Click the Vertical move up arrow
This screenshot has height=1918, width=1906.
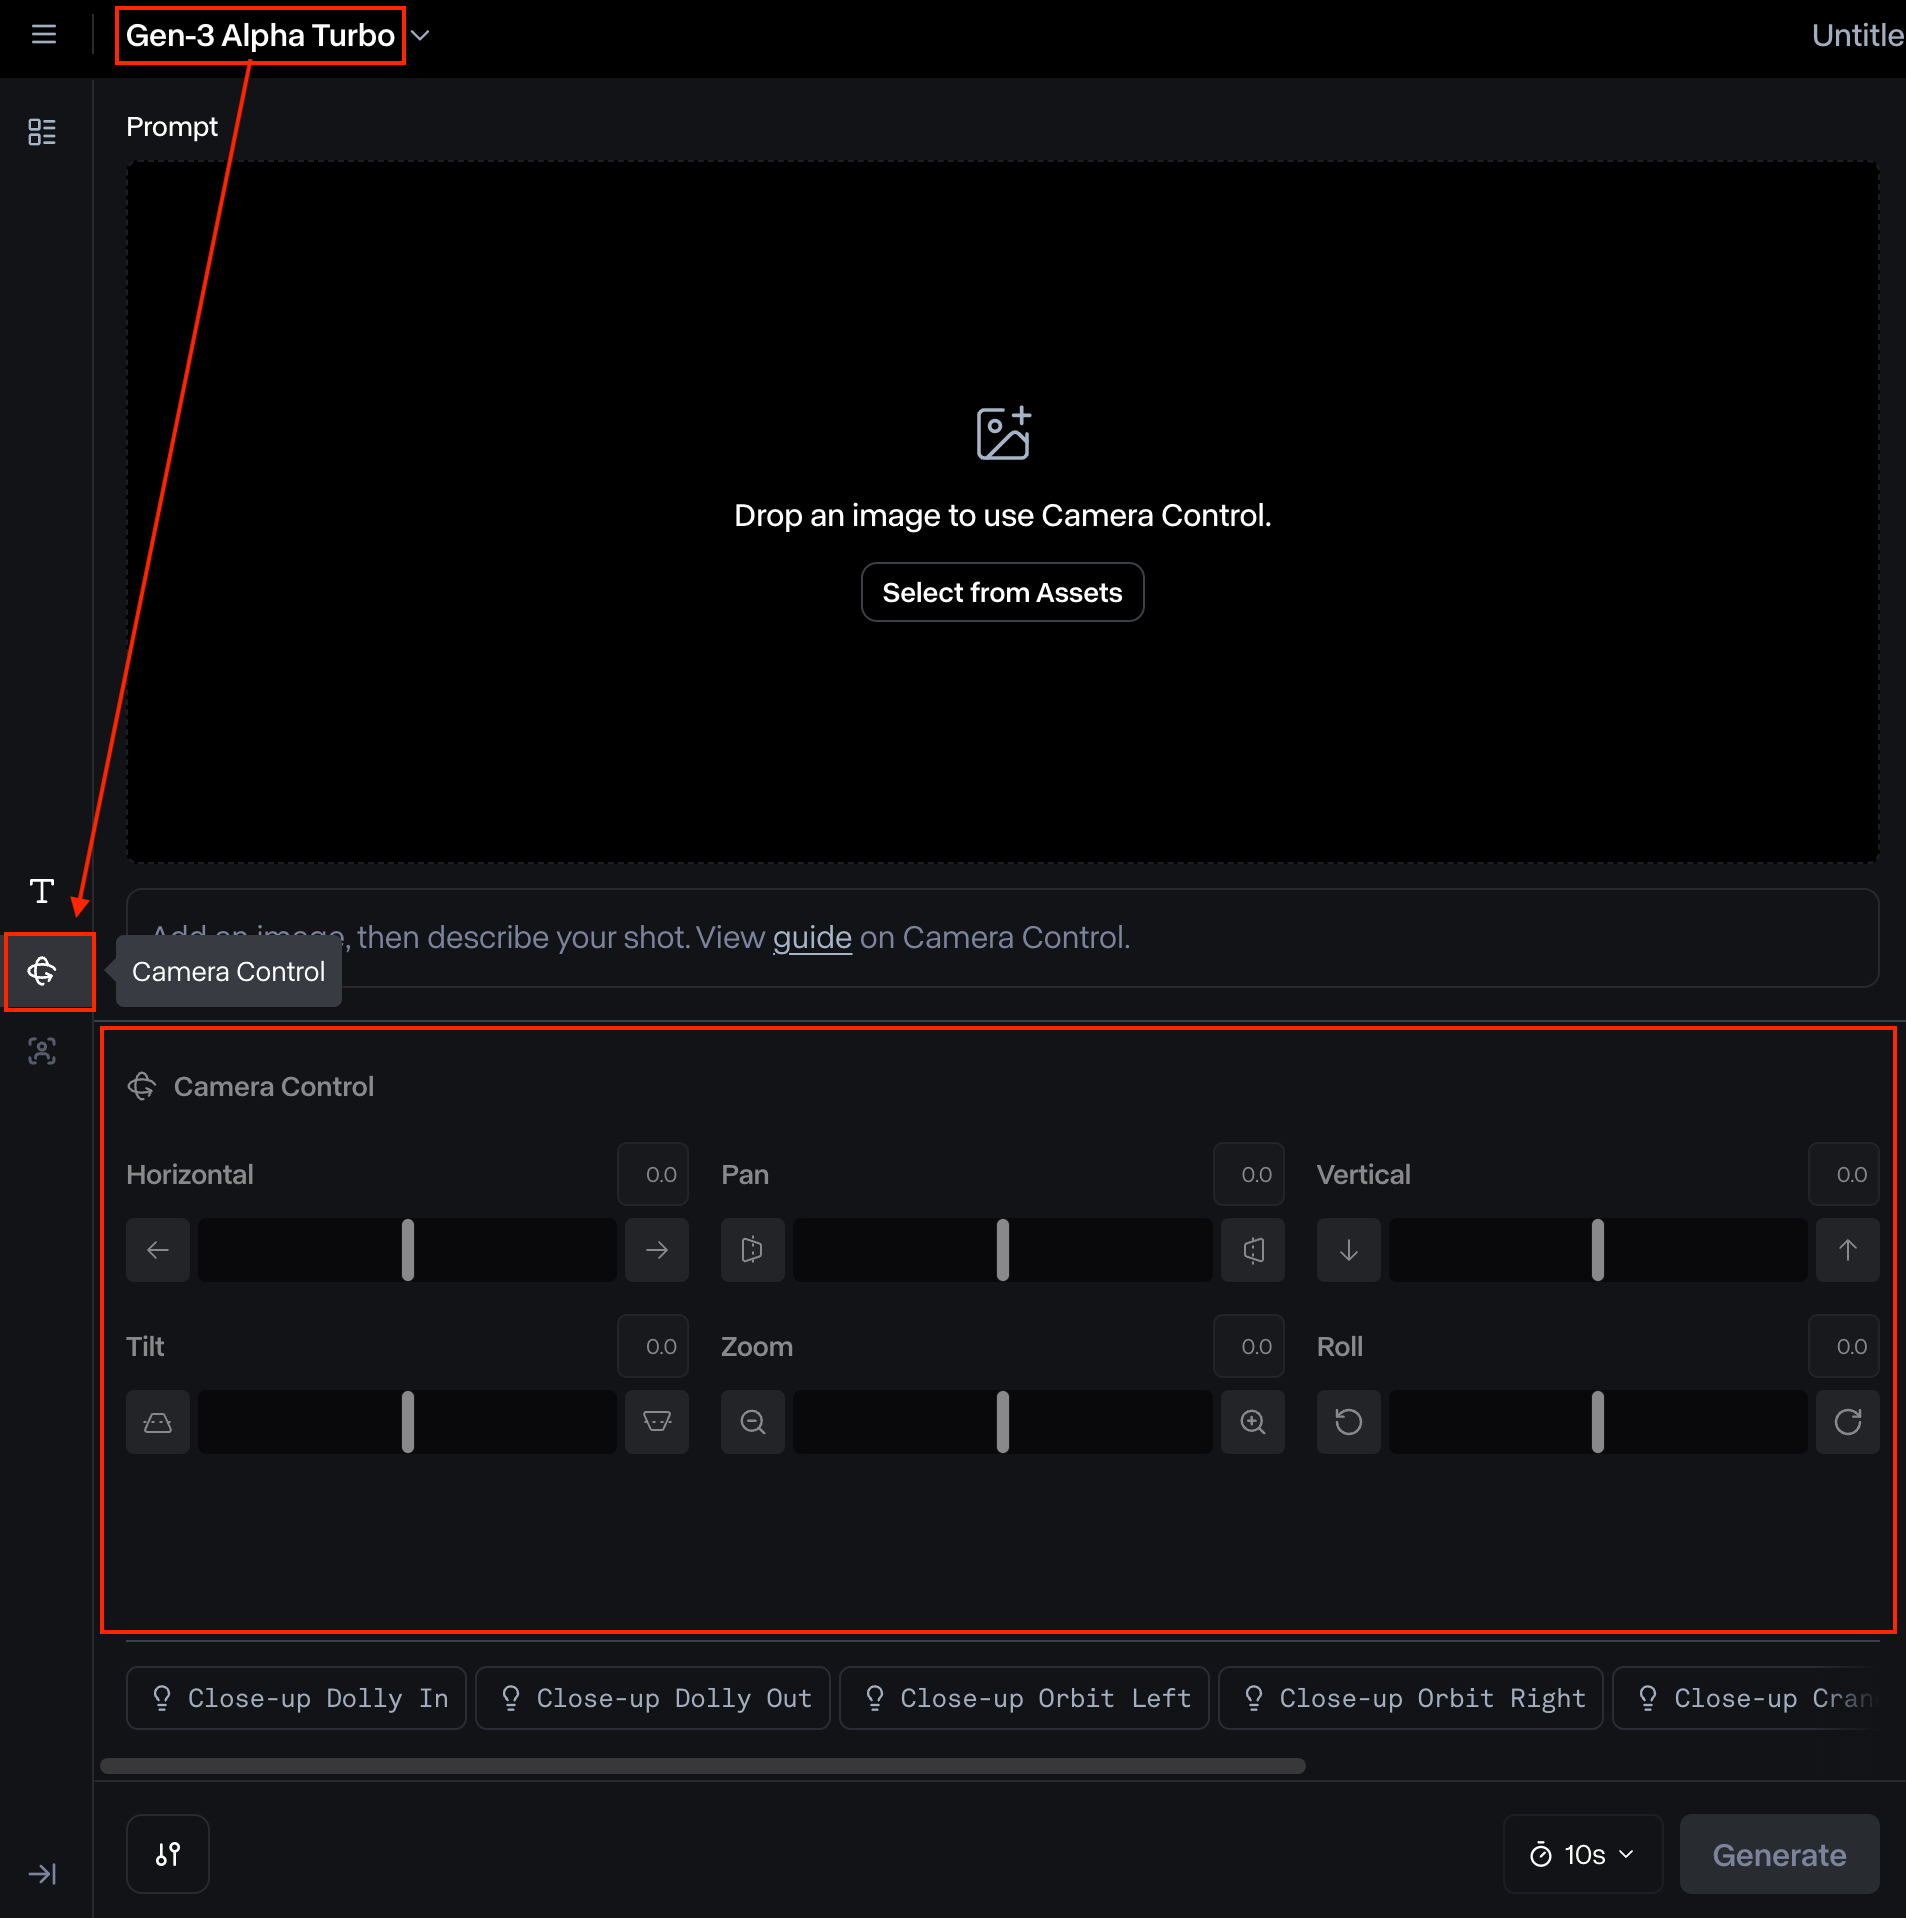pyautogui.click(x=1848, y=1250)
